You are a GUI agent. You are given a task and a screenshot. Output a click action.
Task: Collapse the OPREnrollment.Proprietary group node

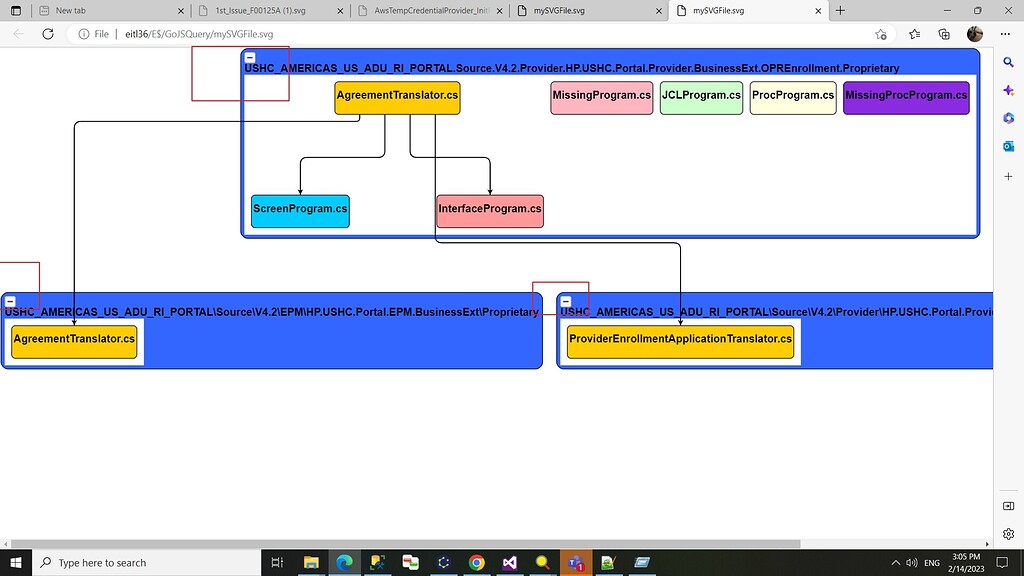tap(250, 57)
